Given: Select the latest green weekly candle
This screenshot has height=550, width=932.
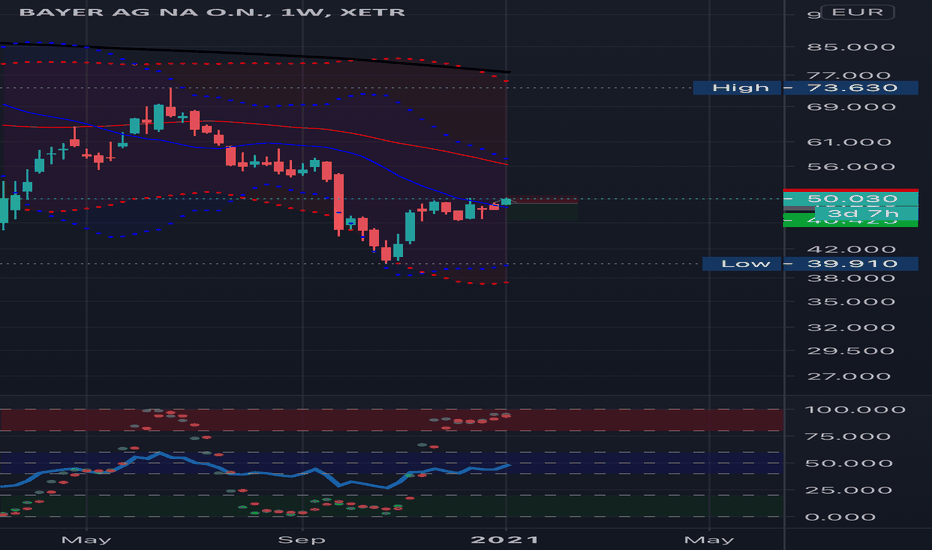Looking at the screenshot, I should [x=506, y=202].
